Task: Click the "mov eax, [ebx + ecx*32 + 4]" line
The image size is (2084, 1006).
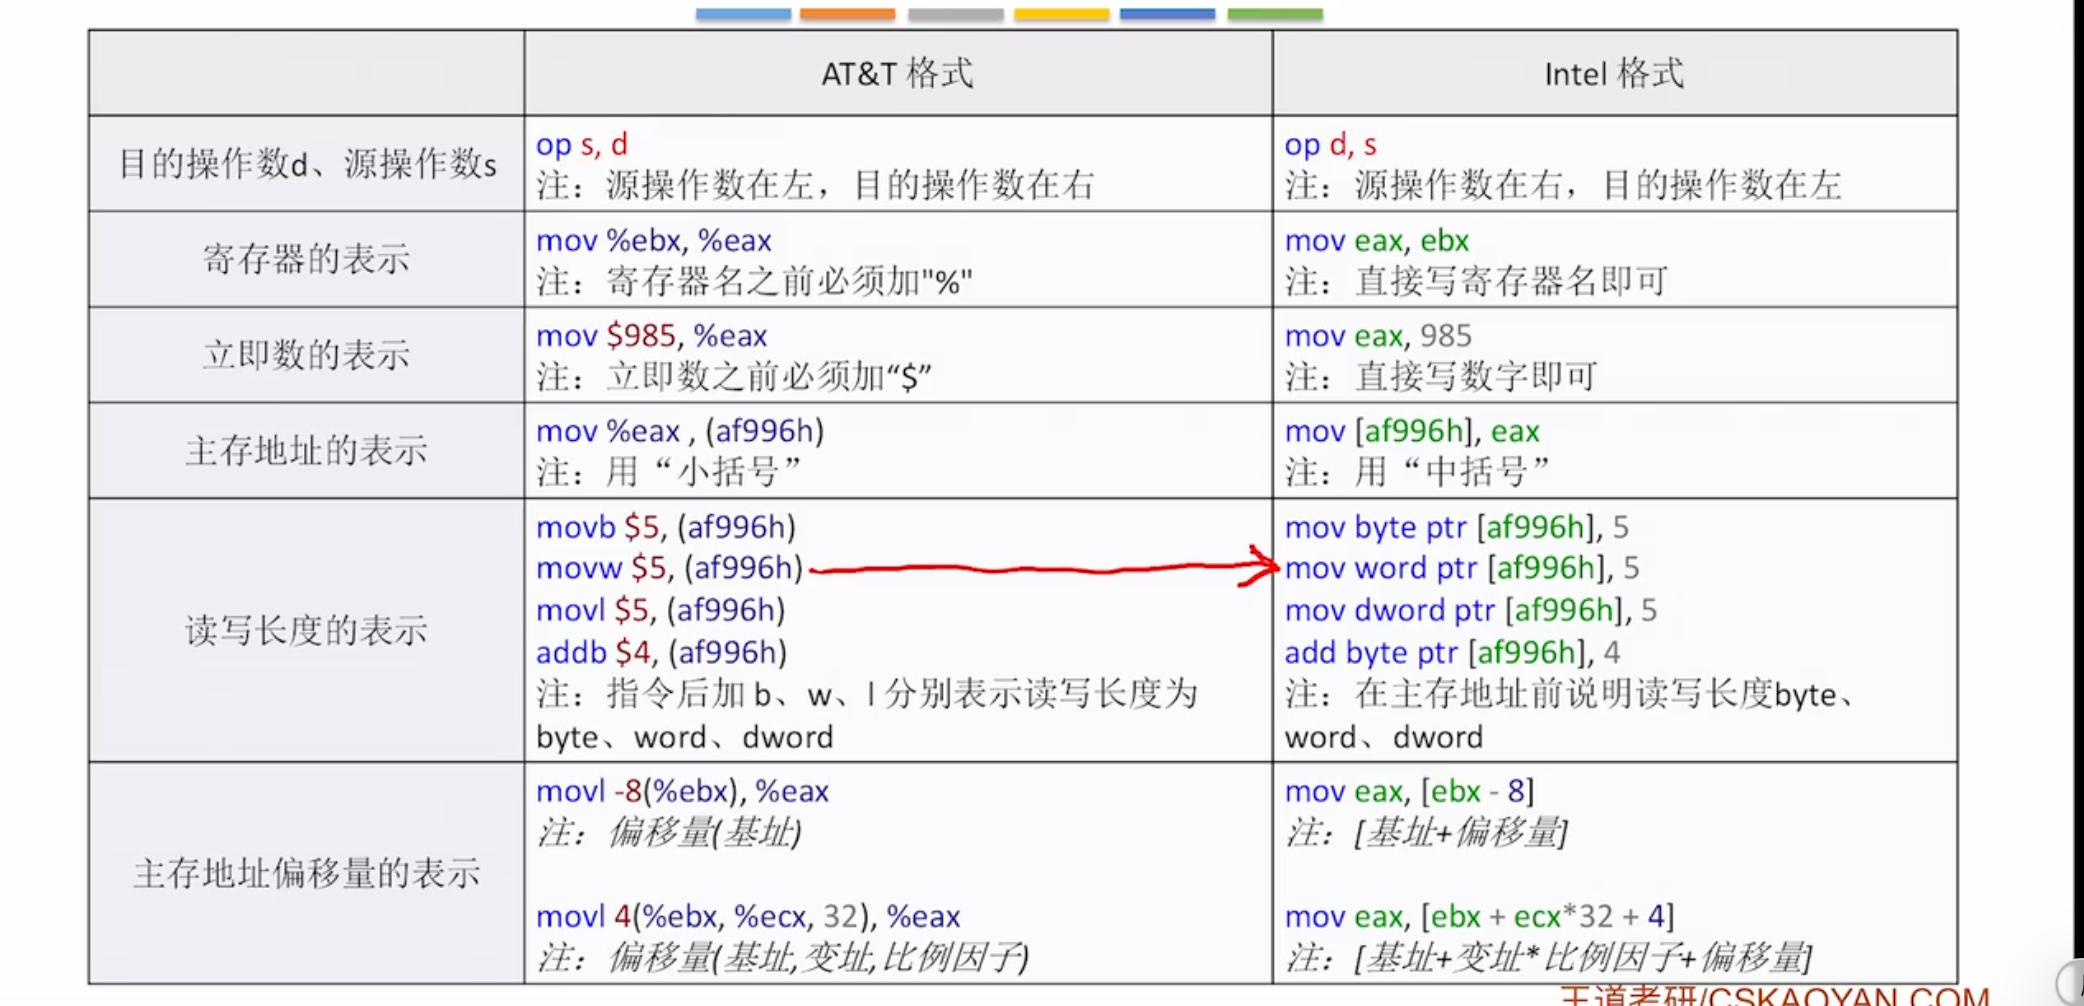Action: point(1479,916)
